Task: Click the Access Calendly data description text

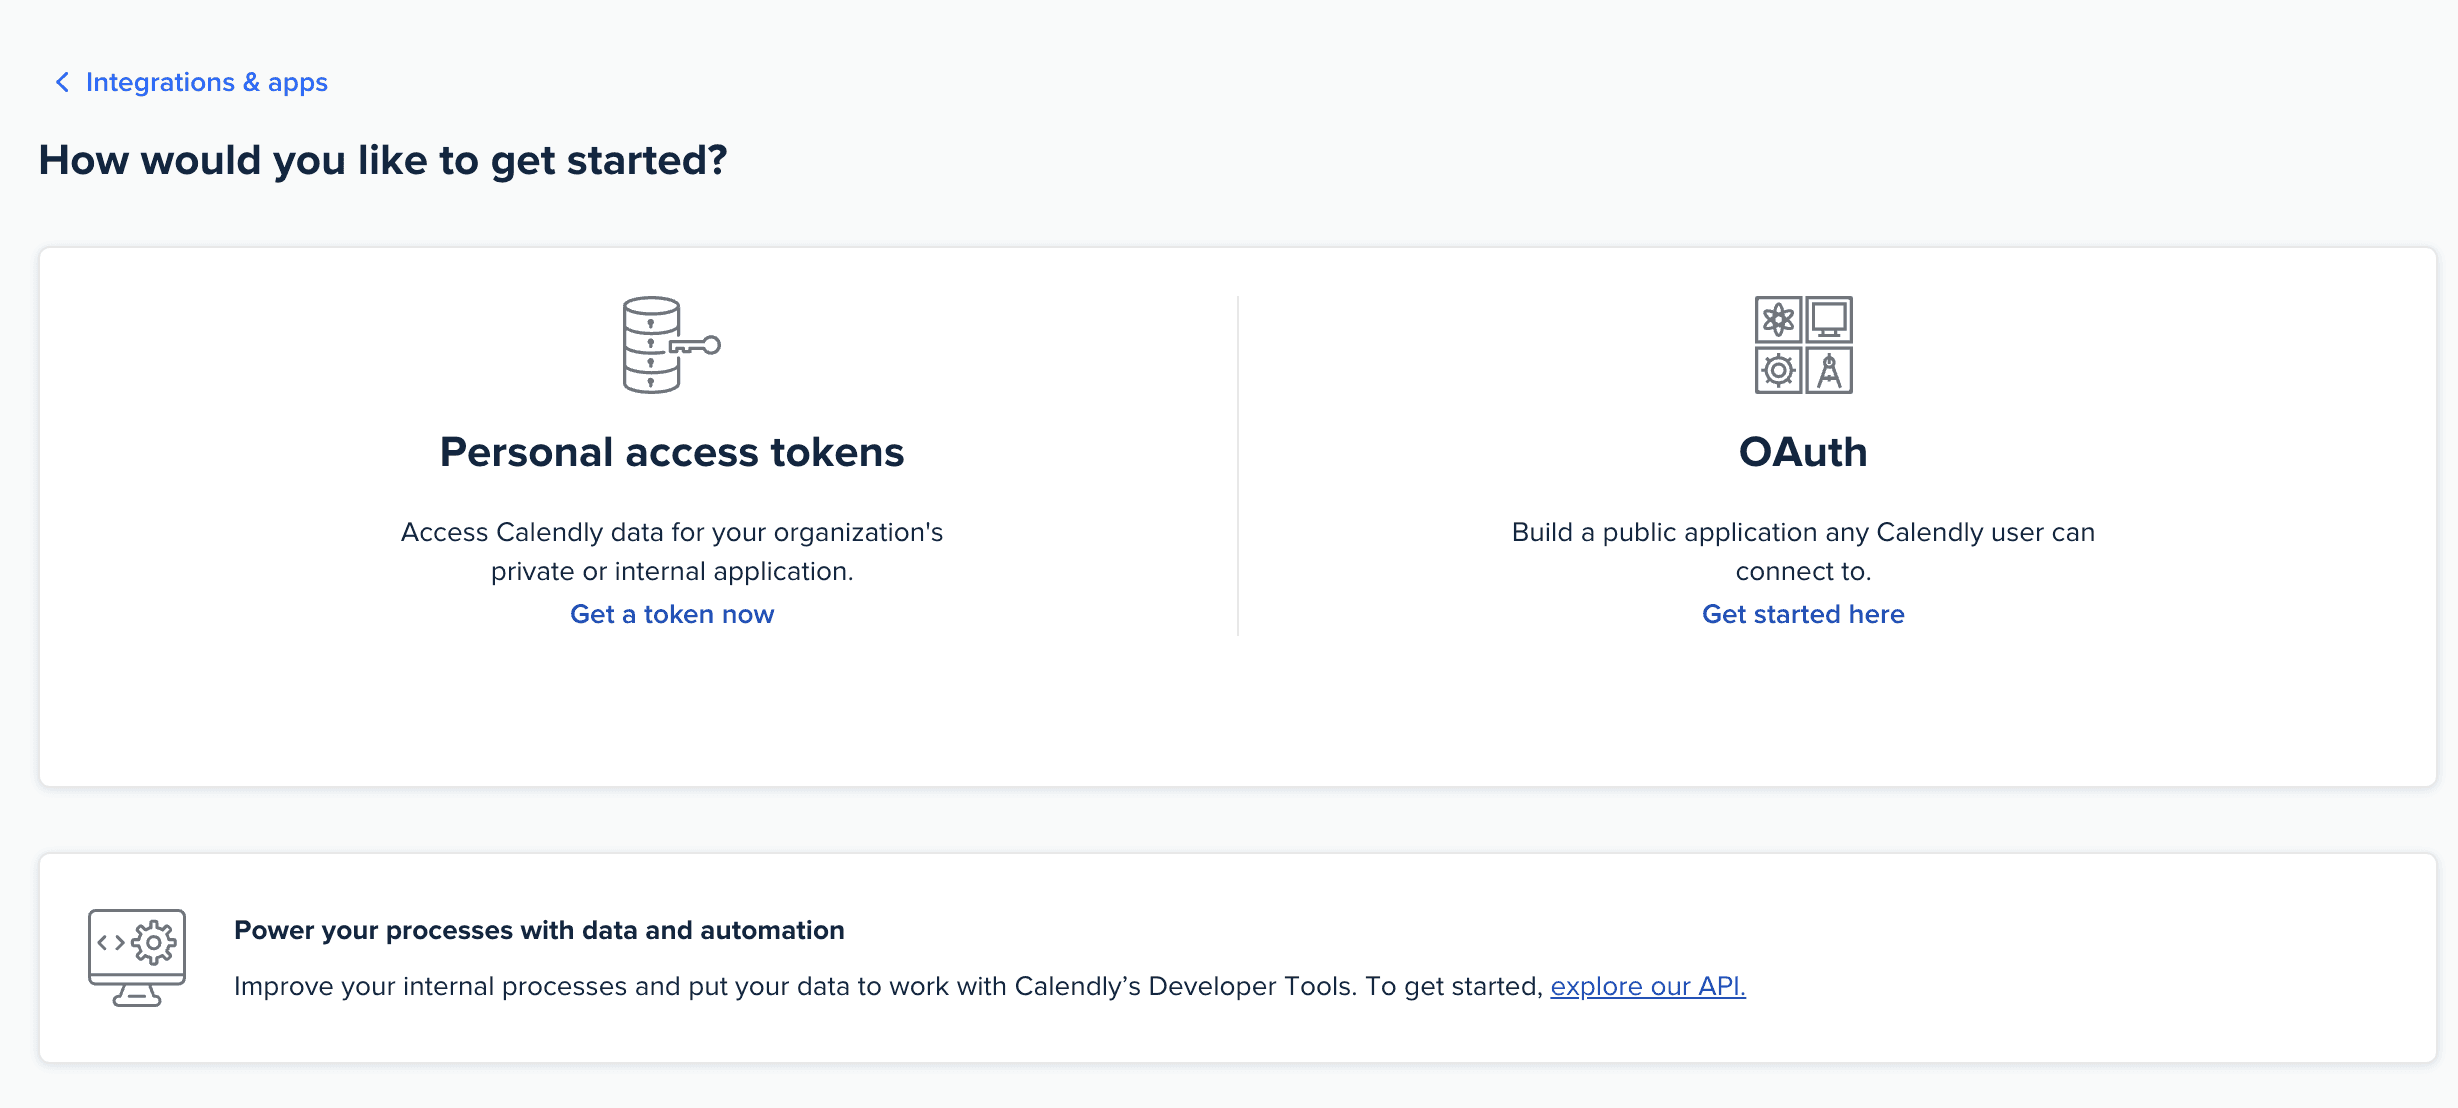Action: tap(672, 551)
